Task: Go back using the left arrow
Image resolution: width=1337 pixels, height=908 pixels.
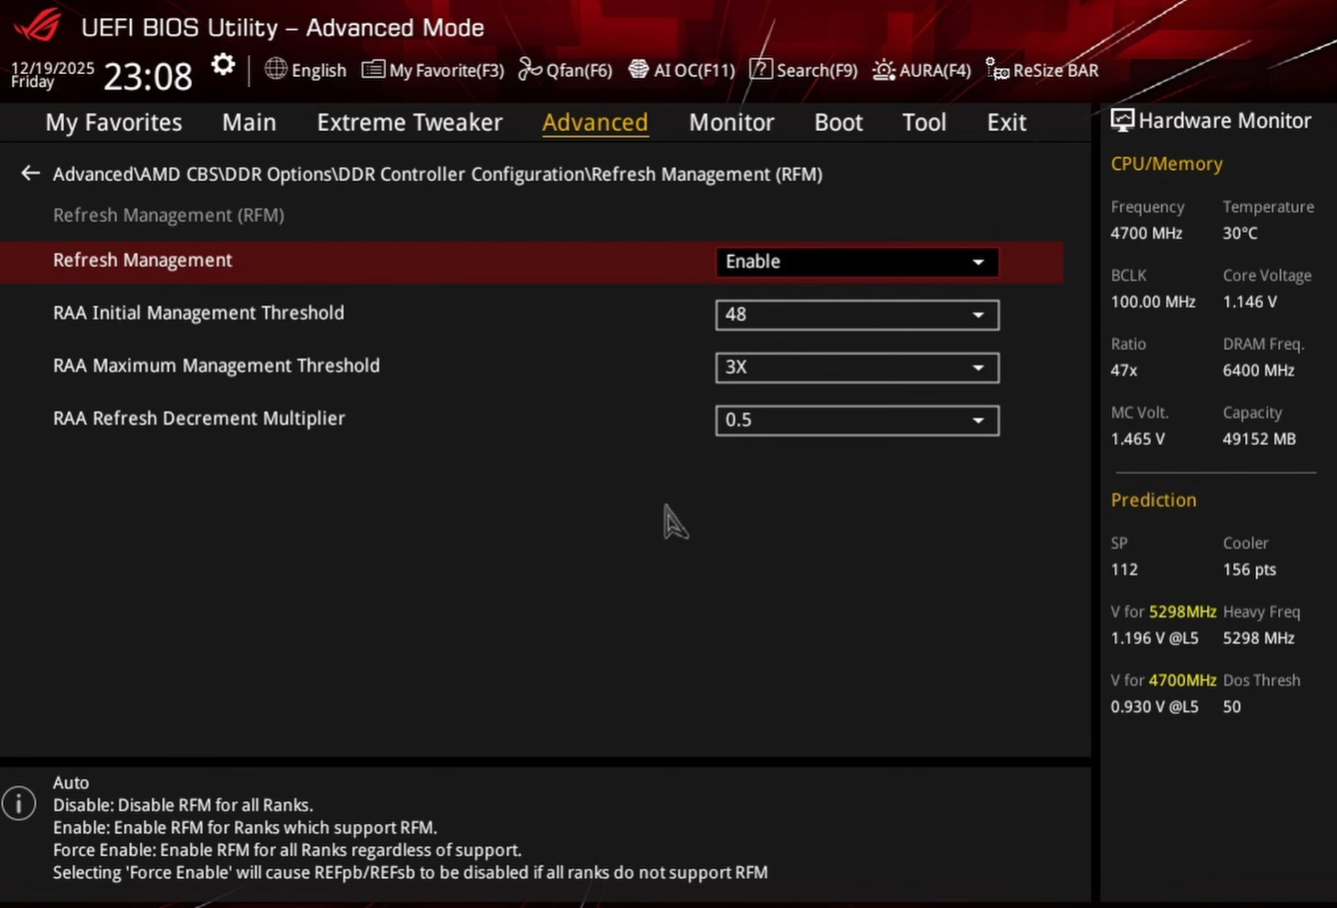Action: point(30,173)
